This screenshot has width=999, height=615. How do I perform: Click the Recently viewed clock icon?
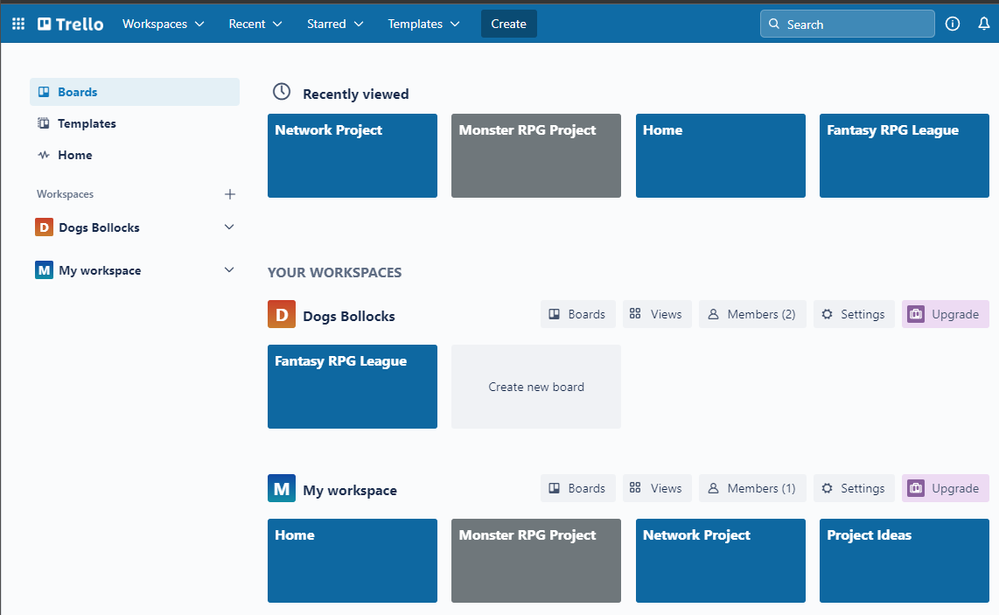click(281, 92)
